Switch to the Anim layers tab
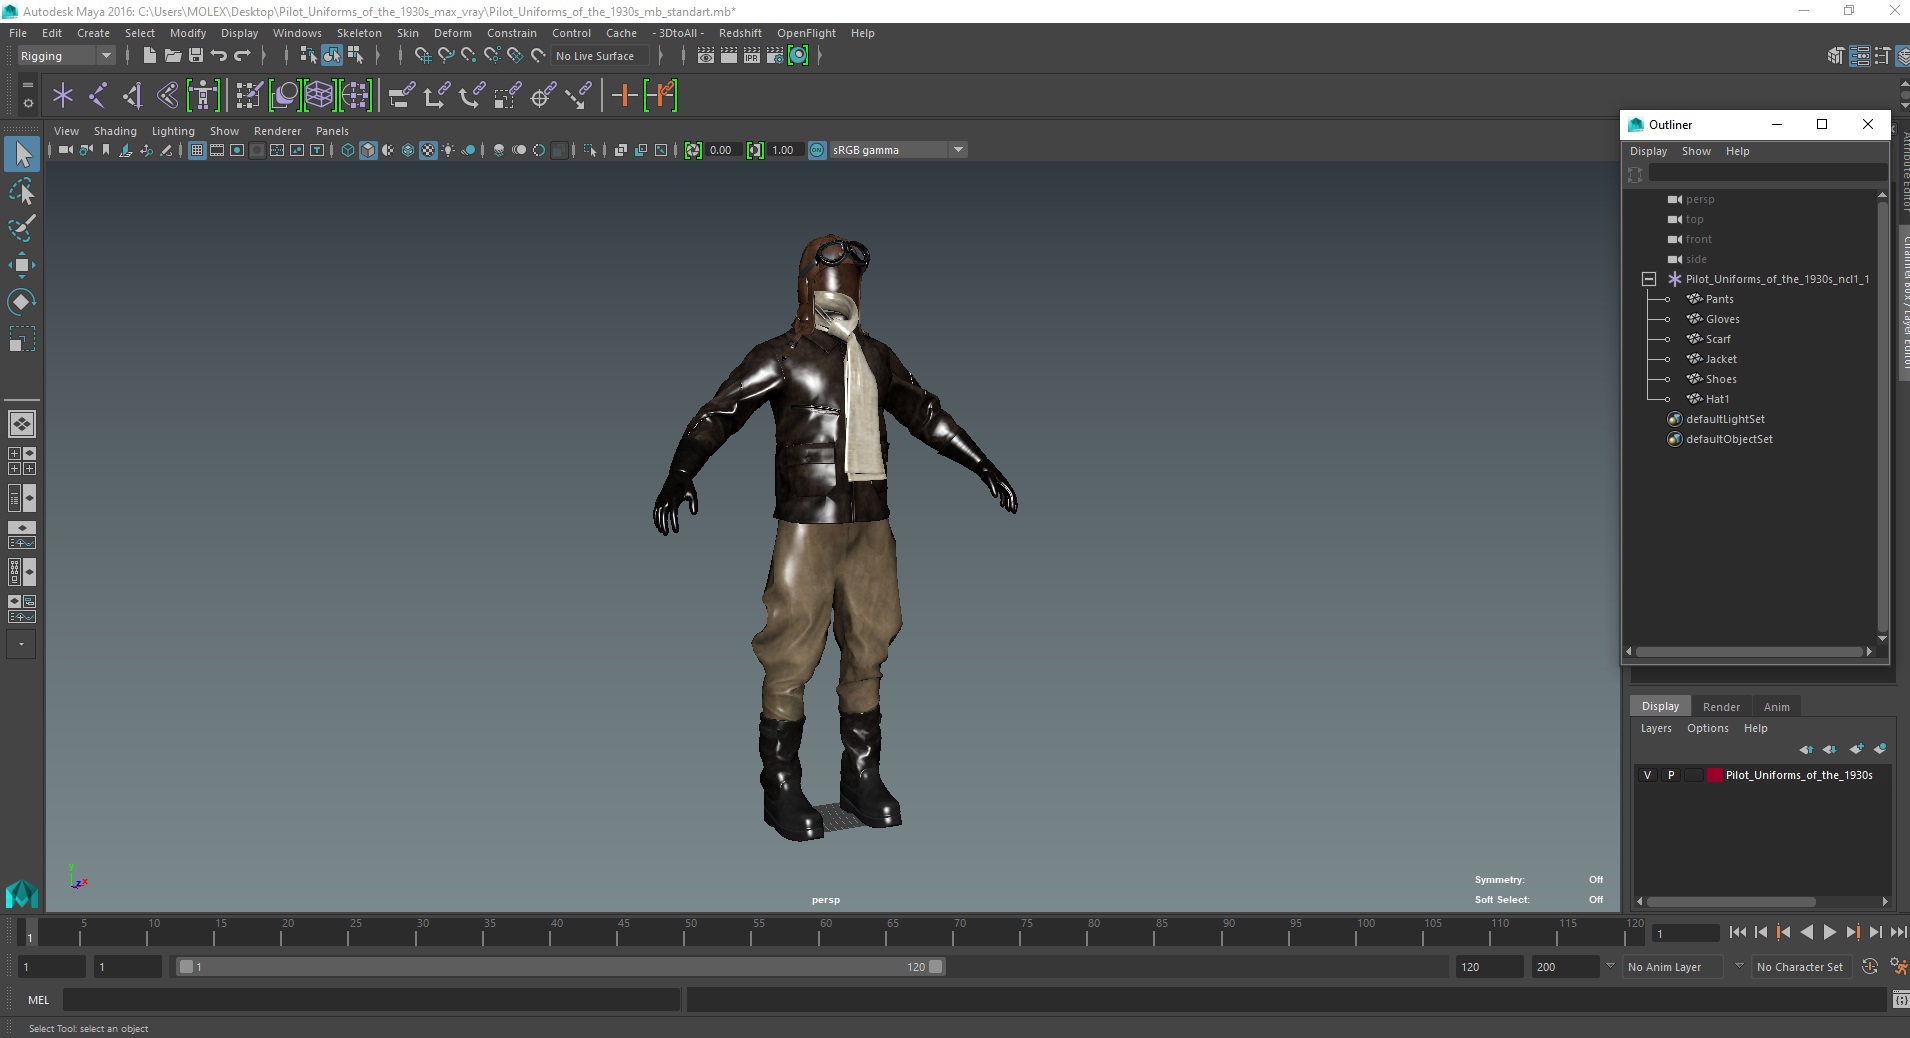Image resolution: width=1910 pixels, height=1038 pixels. click(1776, 706)
